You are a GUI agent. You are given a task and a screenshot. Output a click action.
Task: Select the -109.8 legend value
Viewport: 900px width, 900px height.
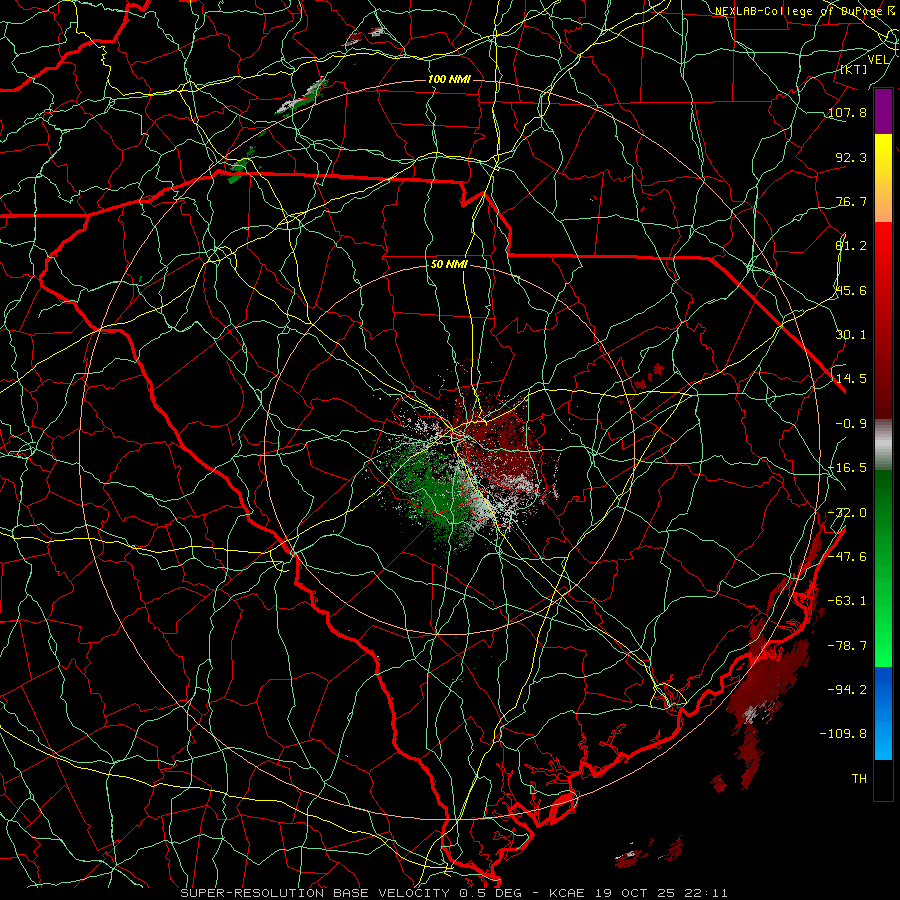(844, 734)
